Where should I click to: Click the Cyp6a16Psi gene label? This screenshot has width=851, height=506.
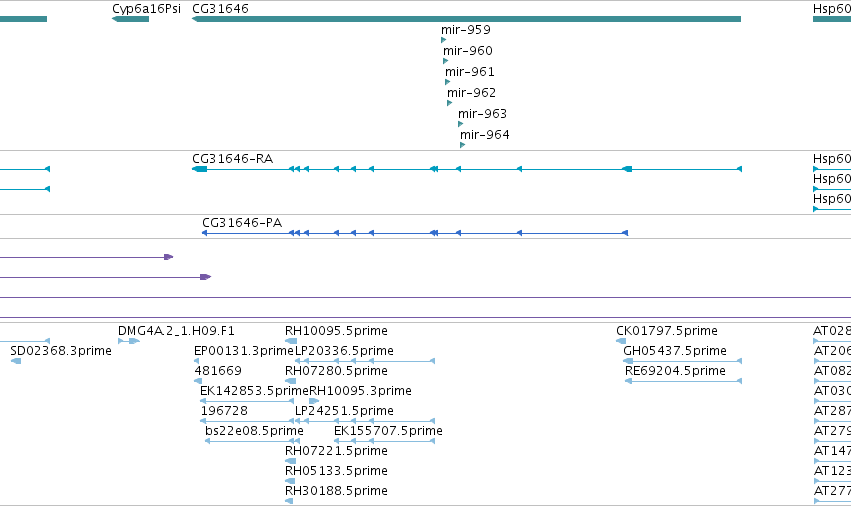tap(147, 9)
